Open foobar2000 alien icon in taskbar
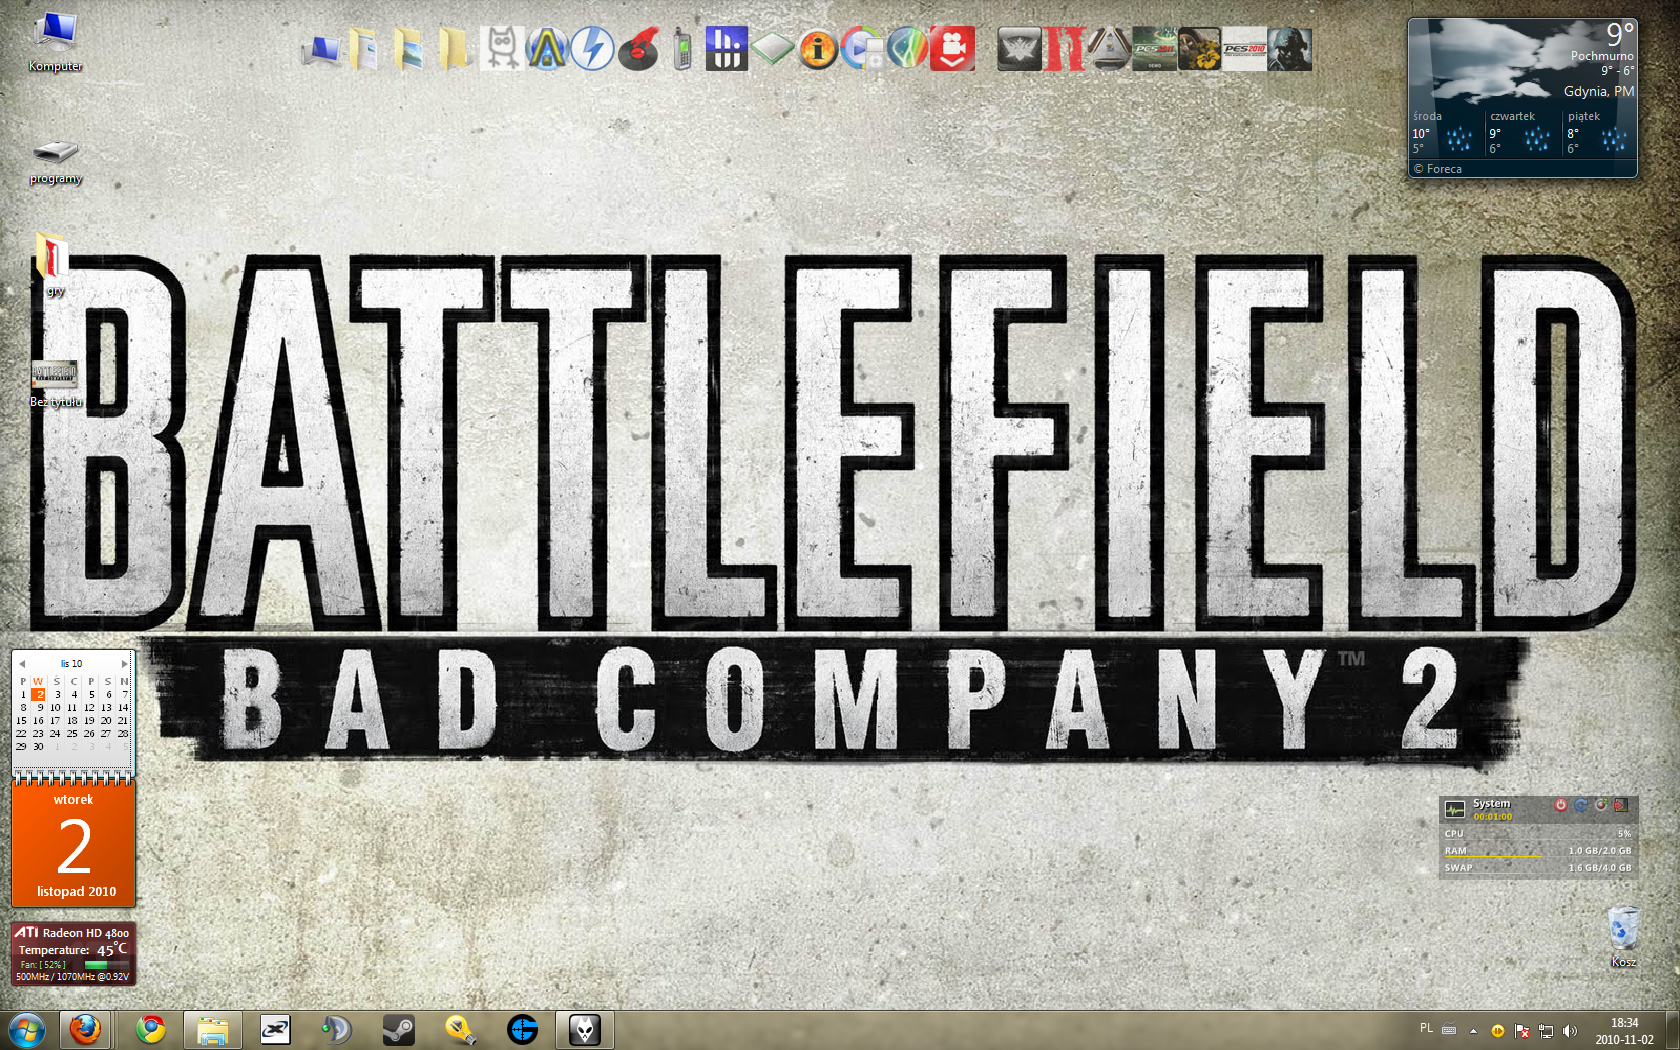Image resolution: width=1680 pixels, height=1050 pixels. click(x=585, y=1029)
